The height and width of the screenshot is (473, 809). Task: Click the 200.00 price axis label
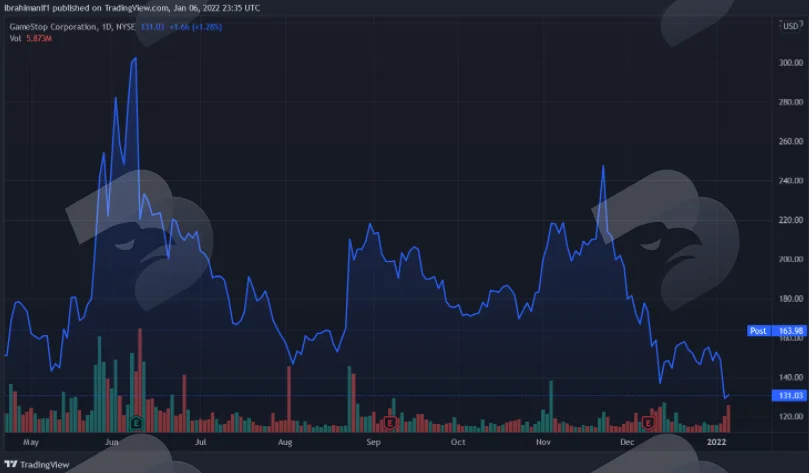click(x=790, y=259)
